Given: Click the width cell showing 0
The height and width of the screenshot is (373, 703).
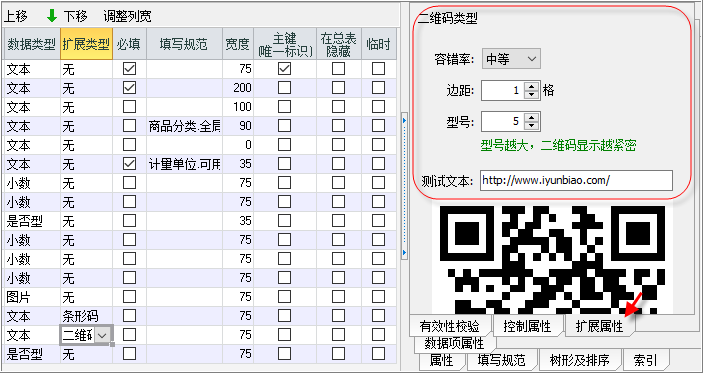Looking at the screenshot, I should (238, 145).
